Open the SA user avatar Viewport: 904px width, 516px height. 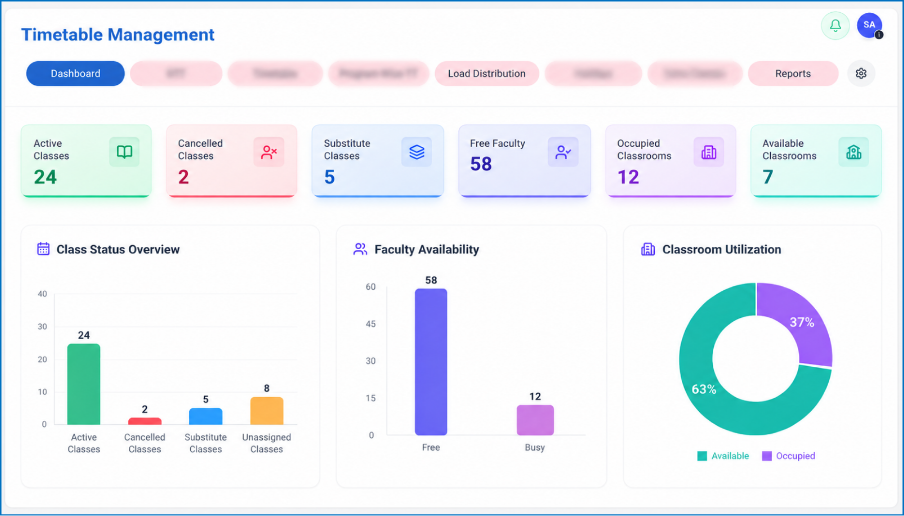[x=869, y=25]
